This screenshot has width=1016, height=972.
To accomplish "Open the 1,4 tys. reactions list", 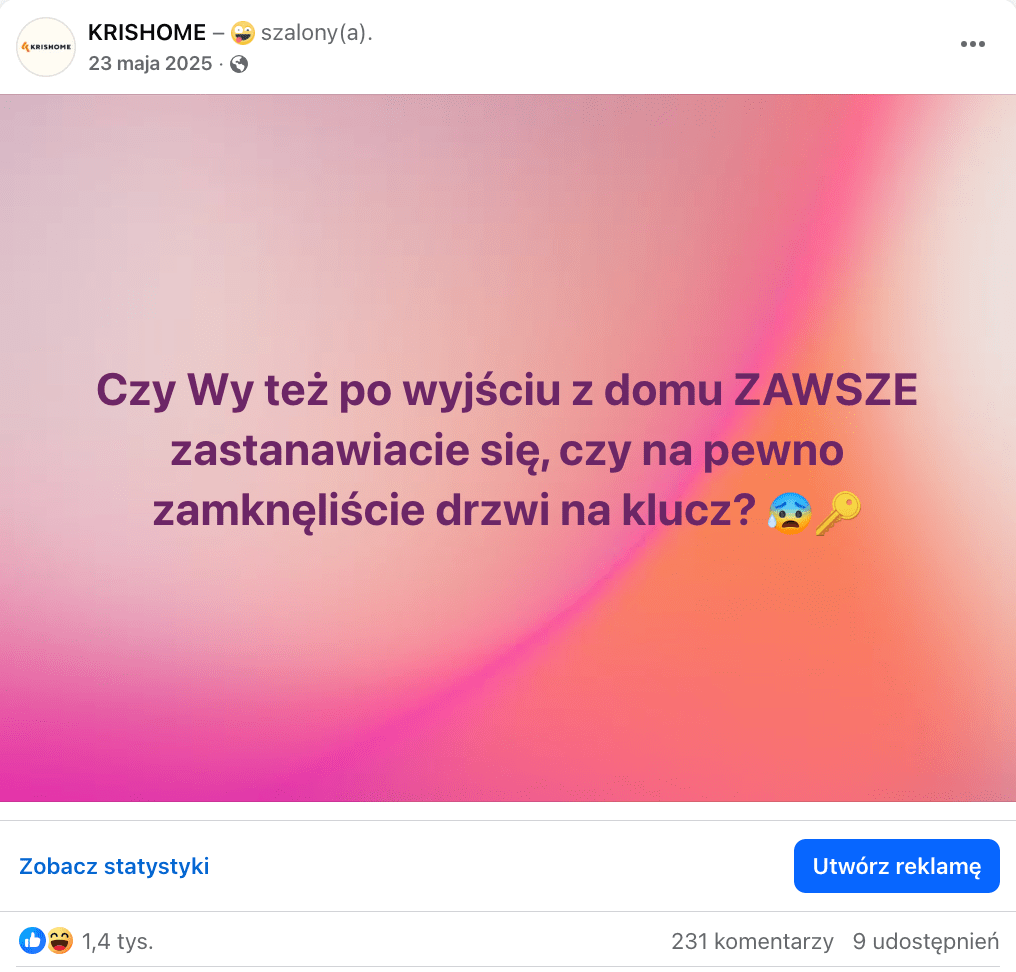I will coord(117,941).
